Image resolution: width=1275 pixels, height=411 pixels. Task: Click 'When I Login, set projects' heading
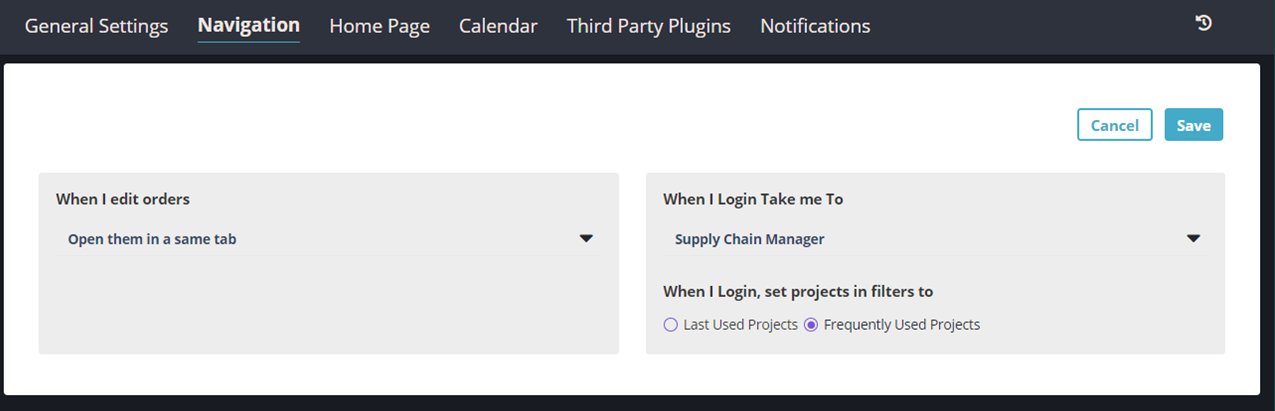point(798,291)
